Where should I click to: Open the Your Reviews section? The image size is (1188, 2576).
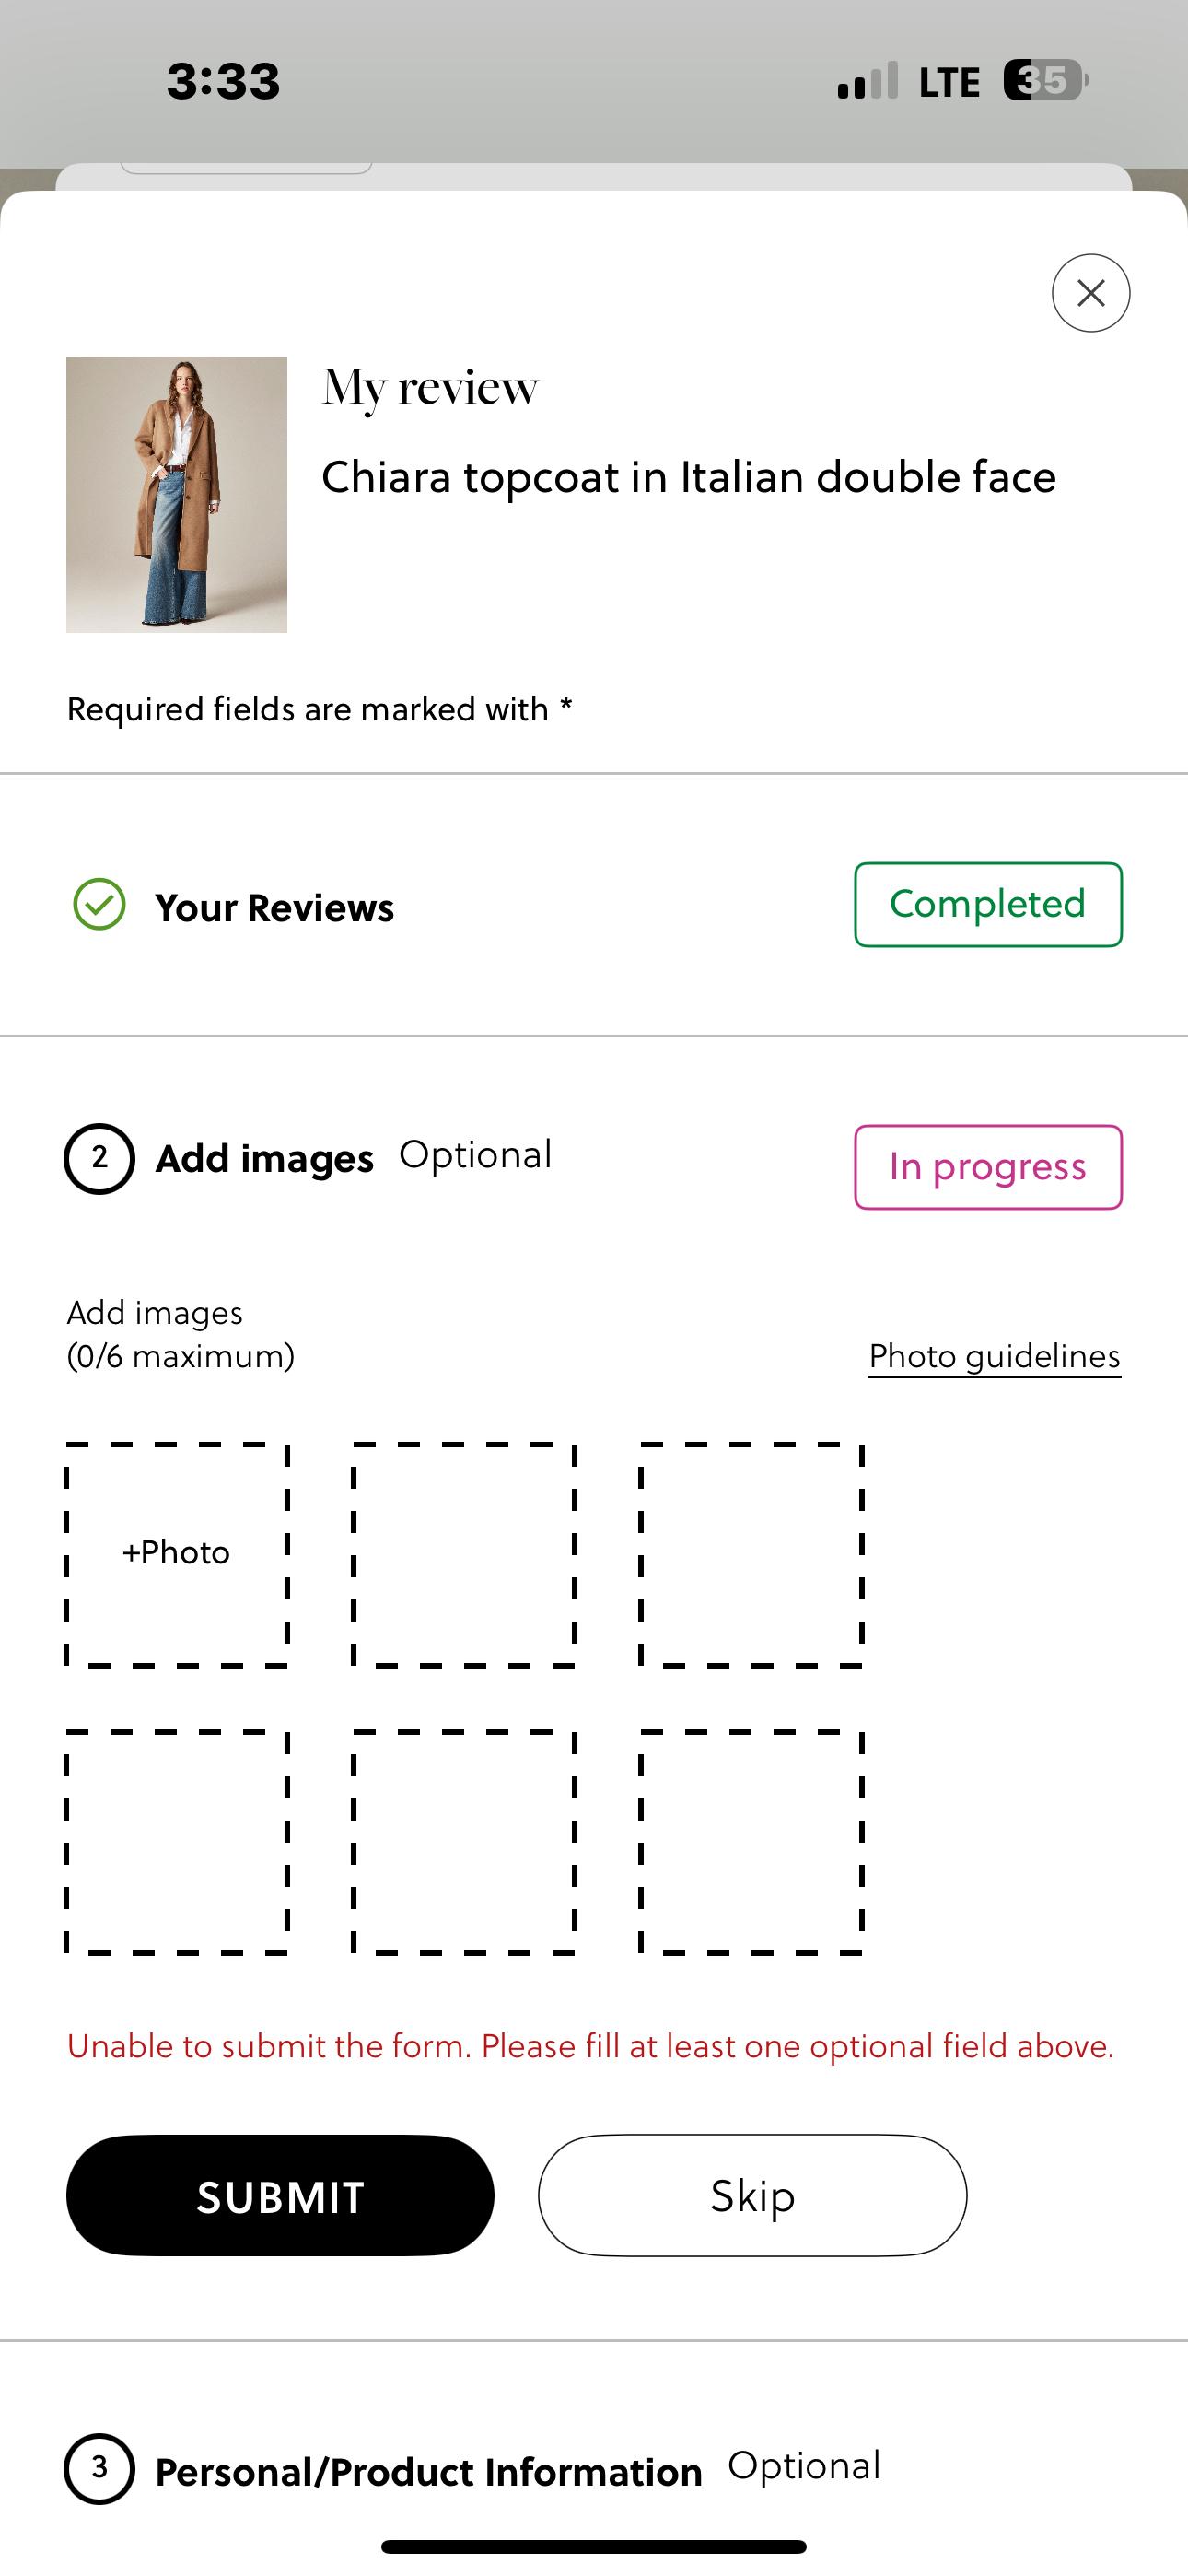pos(274,908)
